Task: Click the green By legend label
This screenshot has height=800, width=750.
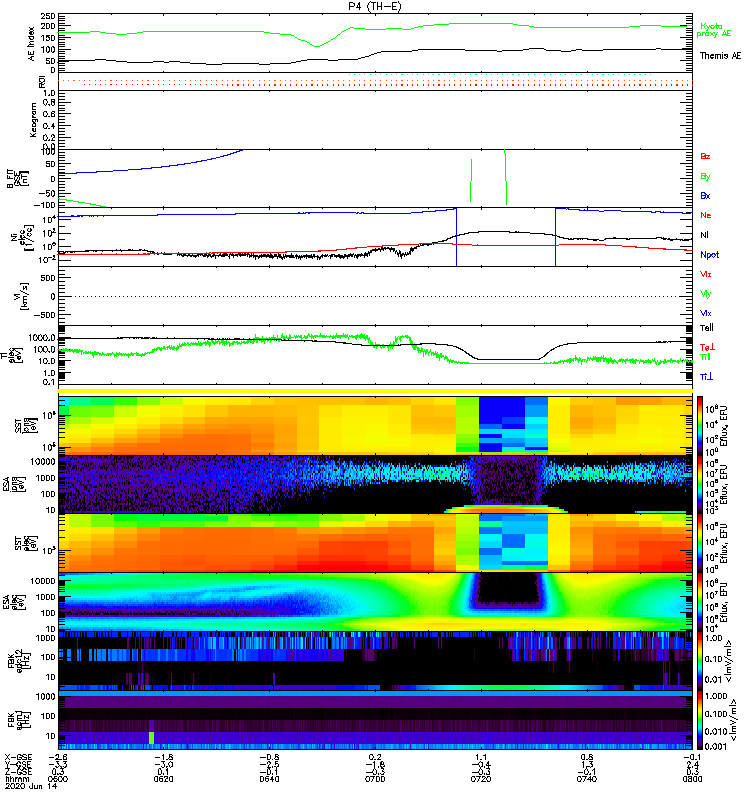Action: [705, 177]
